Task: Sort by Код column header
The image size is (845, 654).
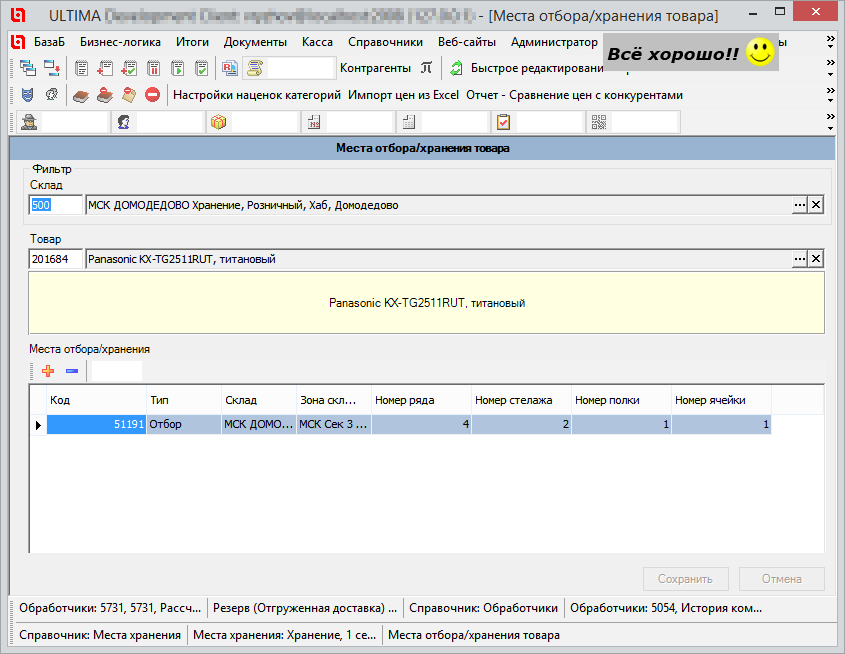Action: (x=96, y=400)
